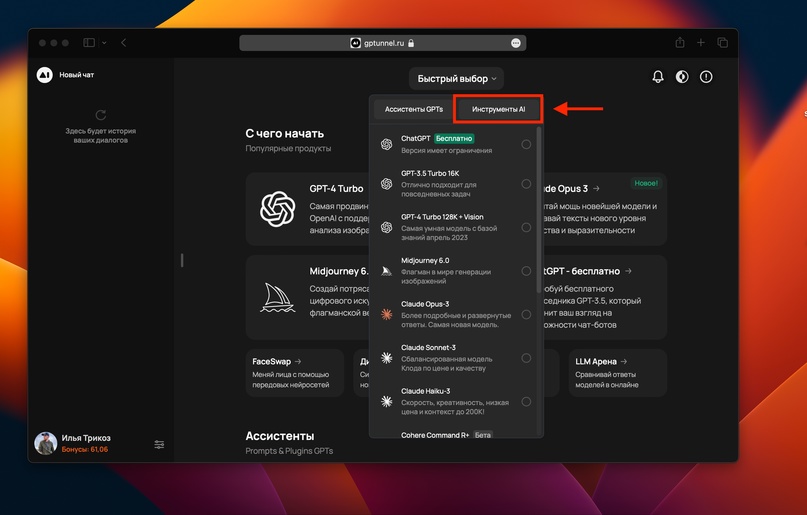Open the FaceSwap card
This screenshot has height=515, width=807.
click(295, 373)
